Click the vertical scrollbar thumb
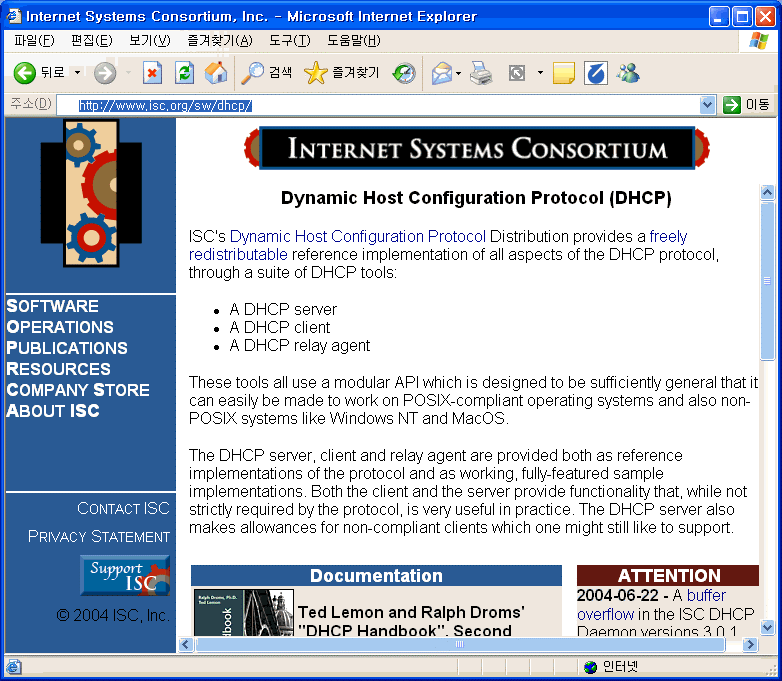 point(767,280)
